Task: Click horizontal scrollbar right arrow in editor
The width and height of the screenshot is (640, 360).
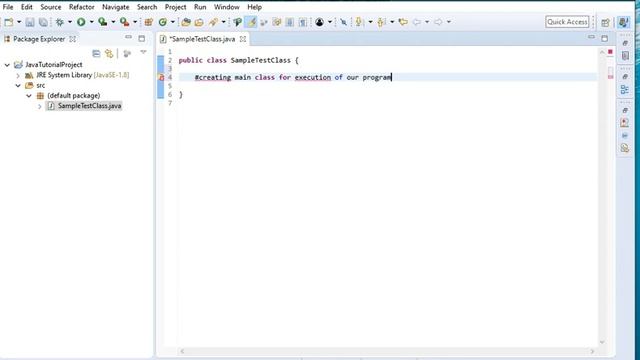Action: click(592, 351)
